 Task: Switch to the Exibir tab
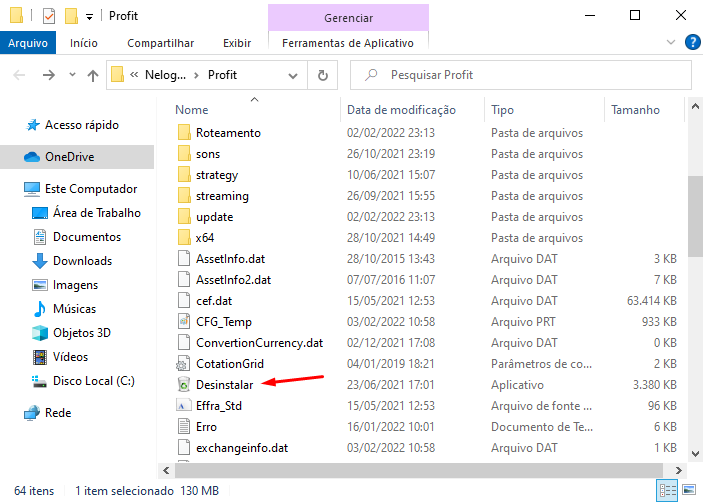pyautogui.click(x=237, y=43)
